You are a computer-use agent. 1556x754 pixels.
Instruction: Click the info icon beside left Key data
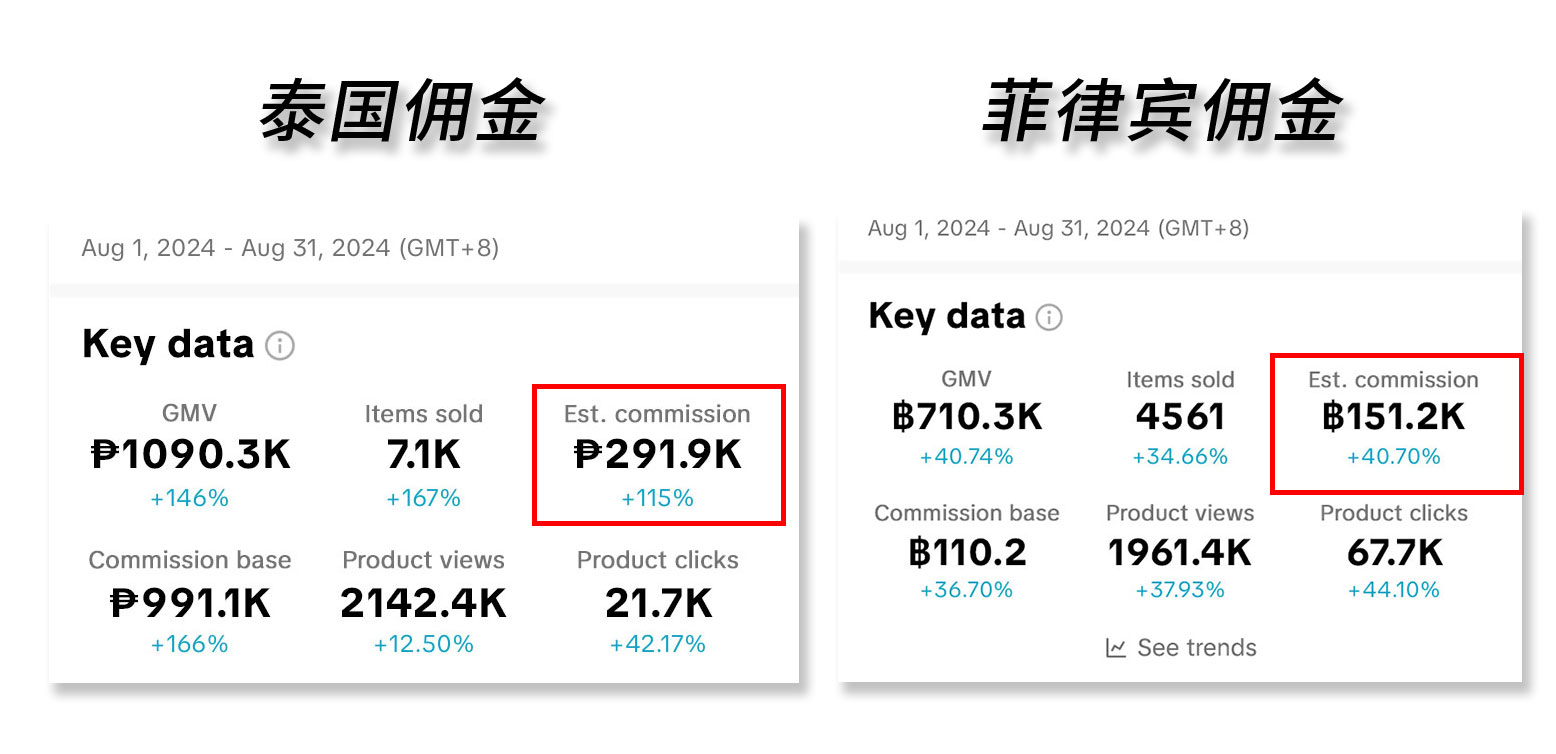[280, 347]
